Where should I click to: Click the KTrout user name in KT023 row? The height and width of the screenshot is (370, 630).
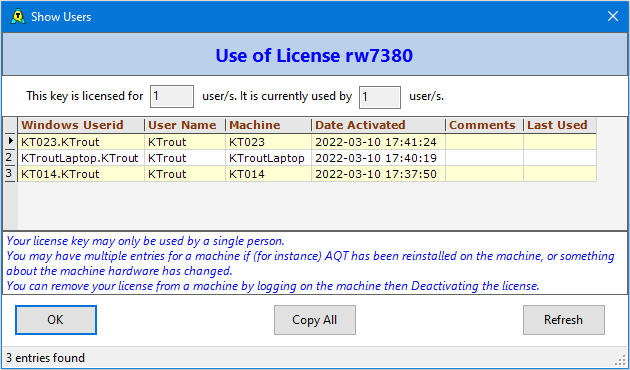tap(185, 142)
